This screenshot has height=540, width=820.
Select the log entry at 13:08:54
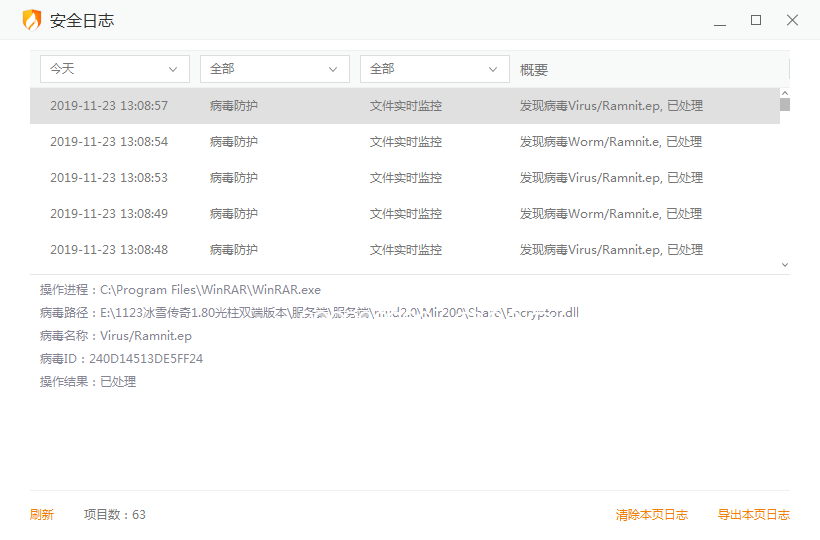pyautogui.click(x=400, y=142)
